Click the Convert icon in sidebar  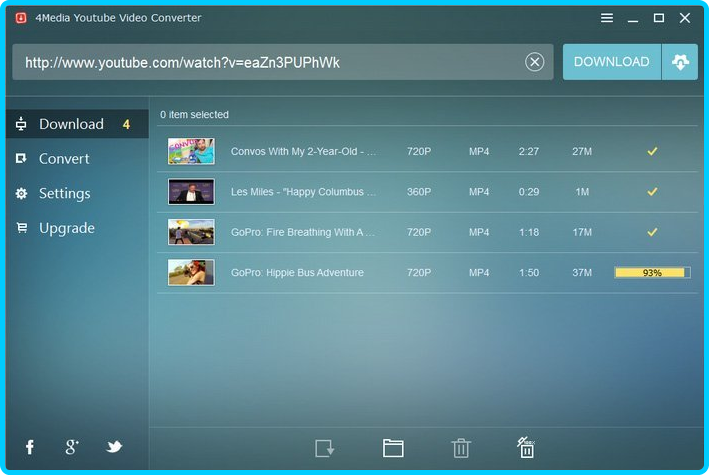(x=21, y=158)
